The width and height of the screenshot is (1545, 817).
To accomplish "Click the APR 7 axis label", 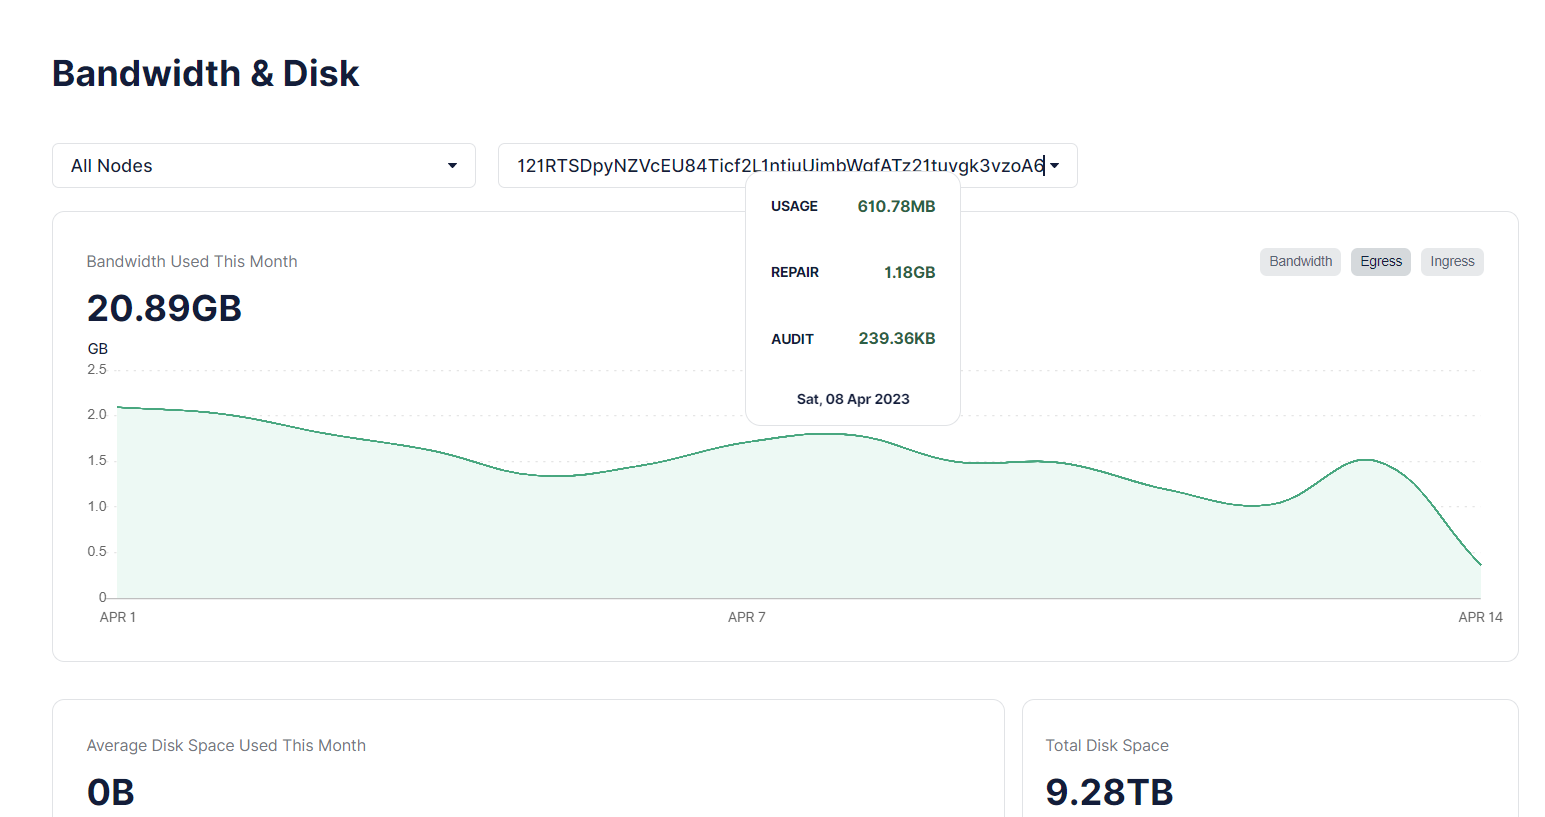I will pos(746,617).
